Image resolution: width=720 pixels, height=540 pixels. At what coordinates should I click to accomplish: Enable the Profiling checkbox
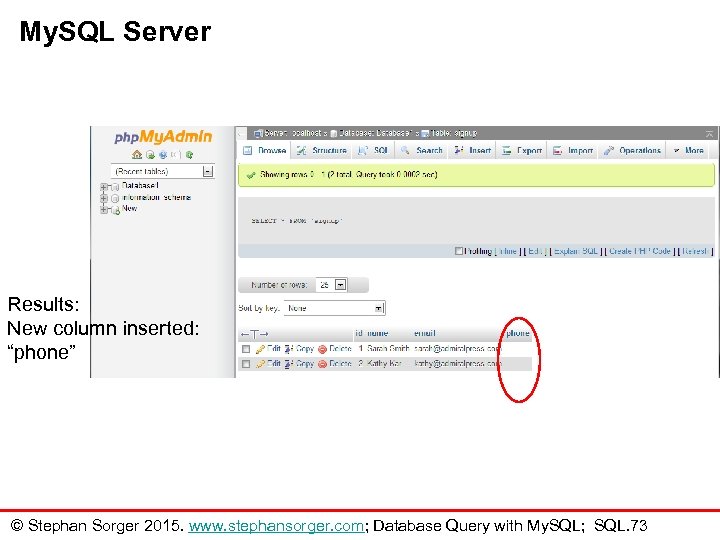pos(458,251)
